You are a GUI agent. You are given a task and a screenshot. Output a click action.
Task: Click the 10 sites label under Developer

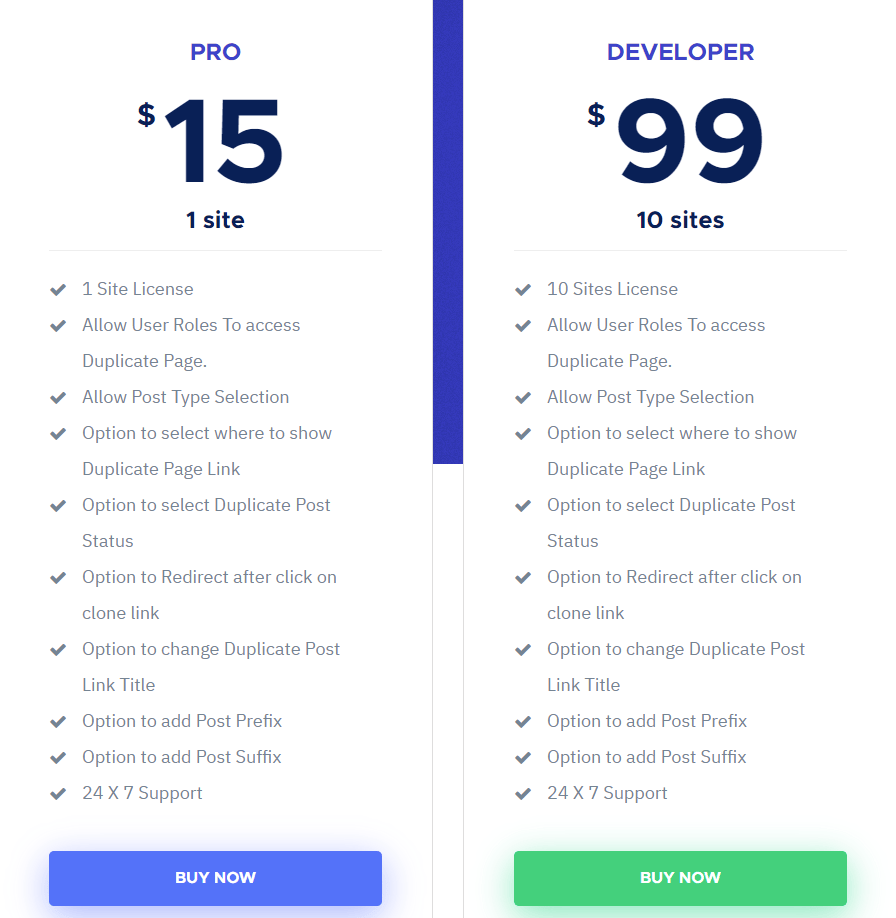pyautogui.click(x=680, y=220)
